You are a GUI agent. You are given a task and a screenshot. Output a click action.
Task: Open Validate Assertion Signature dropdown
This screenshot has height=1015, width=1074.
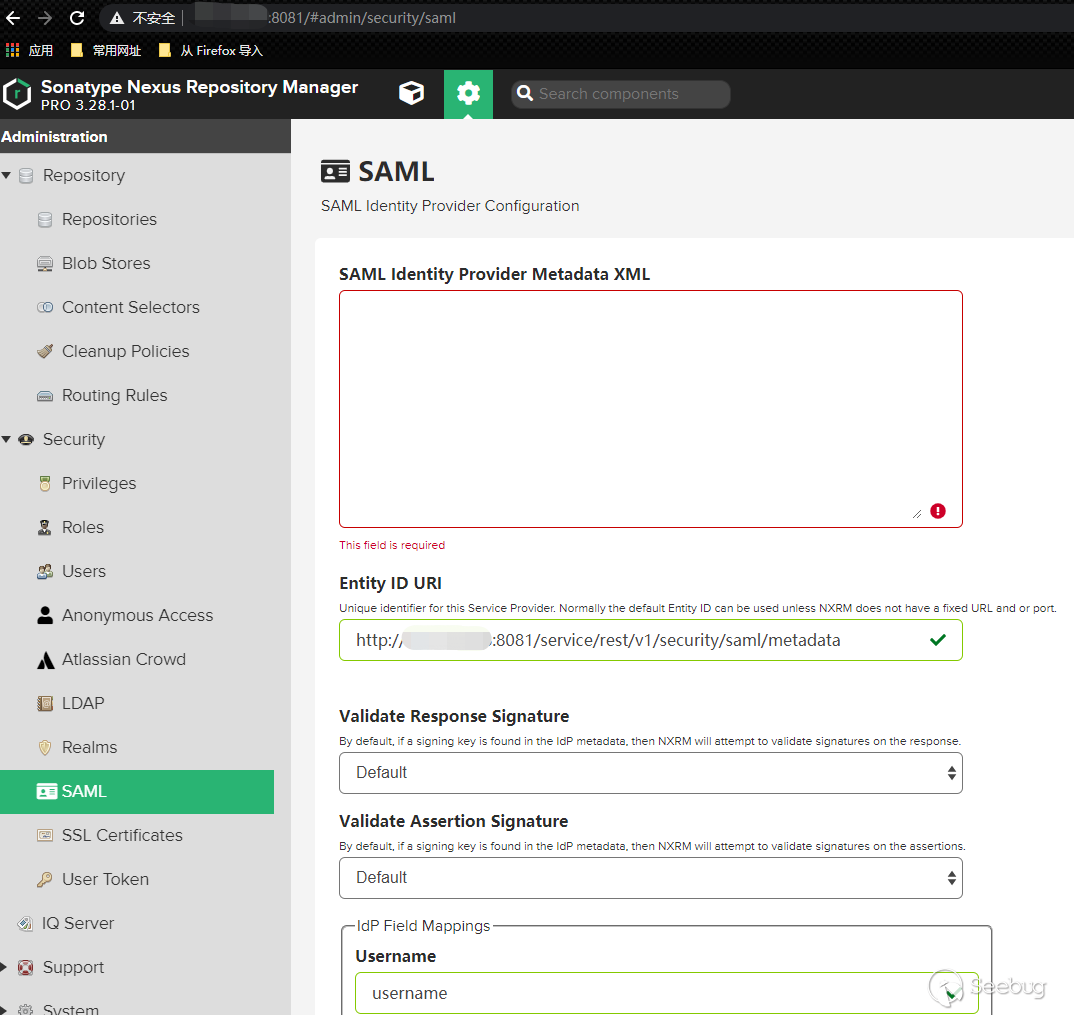(x=650, y=878)
